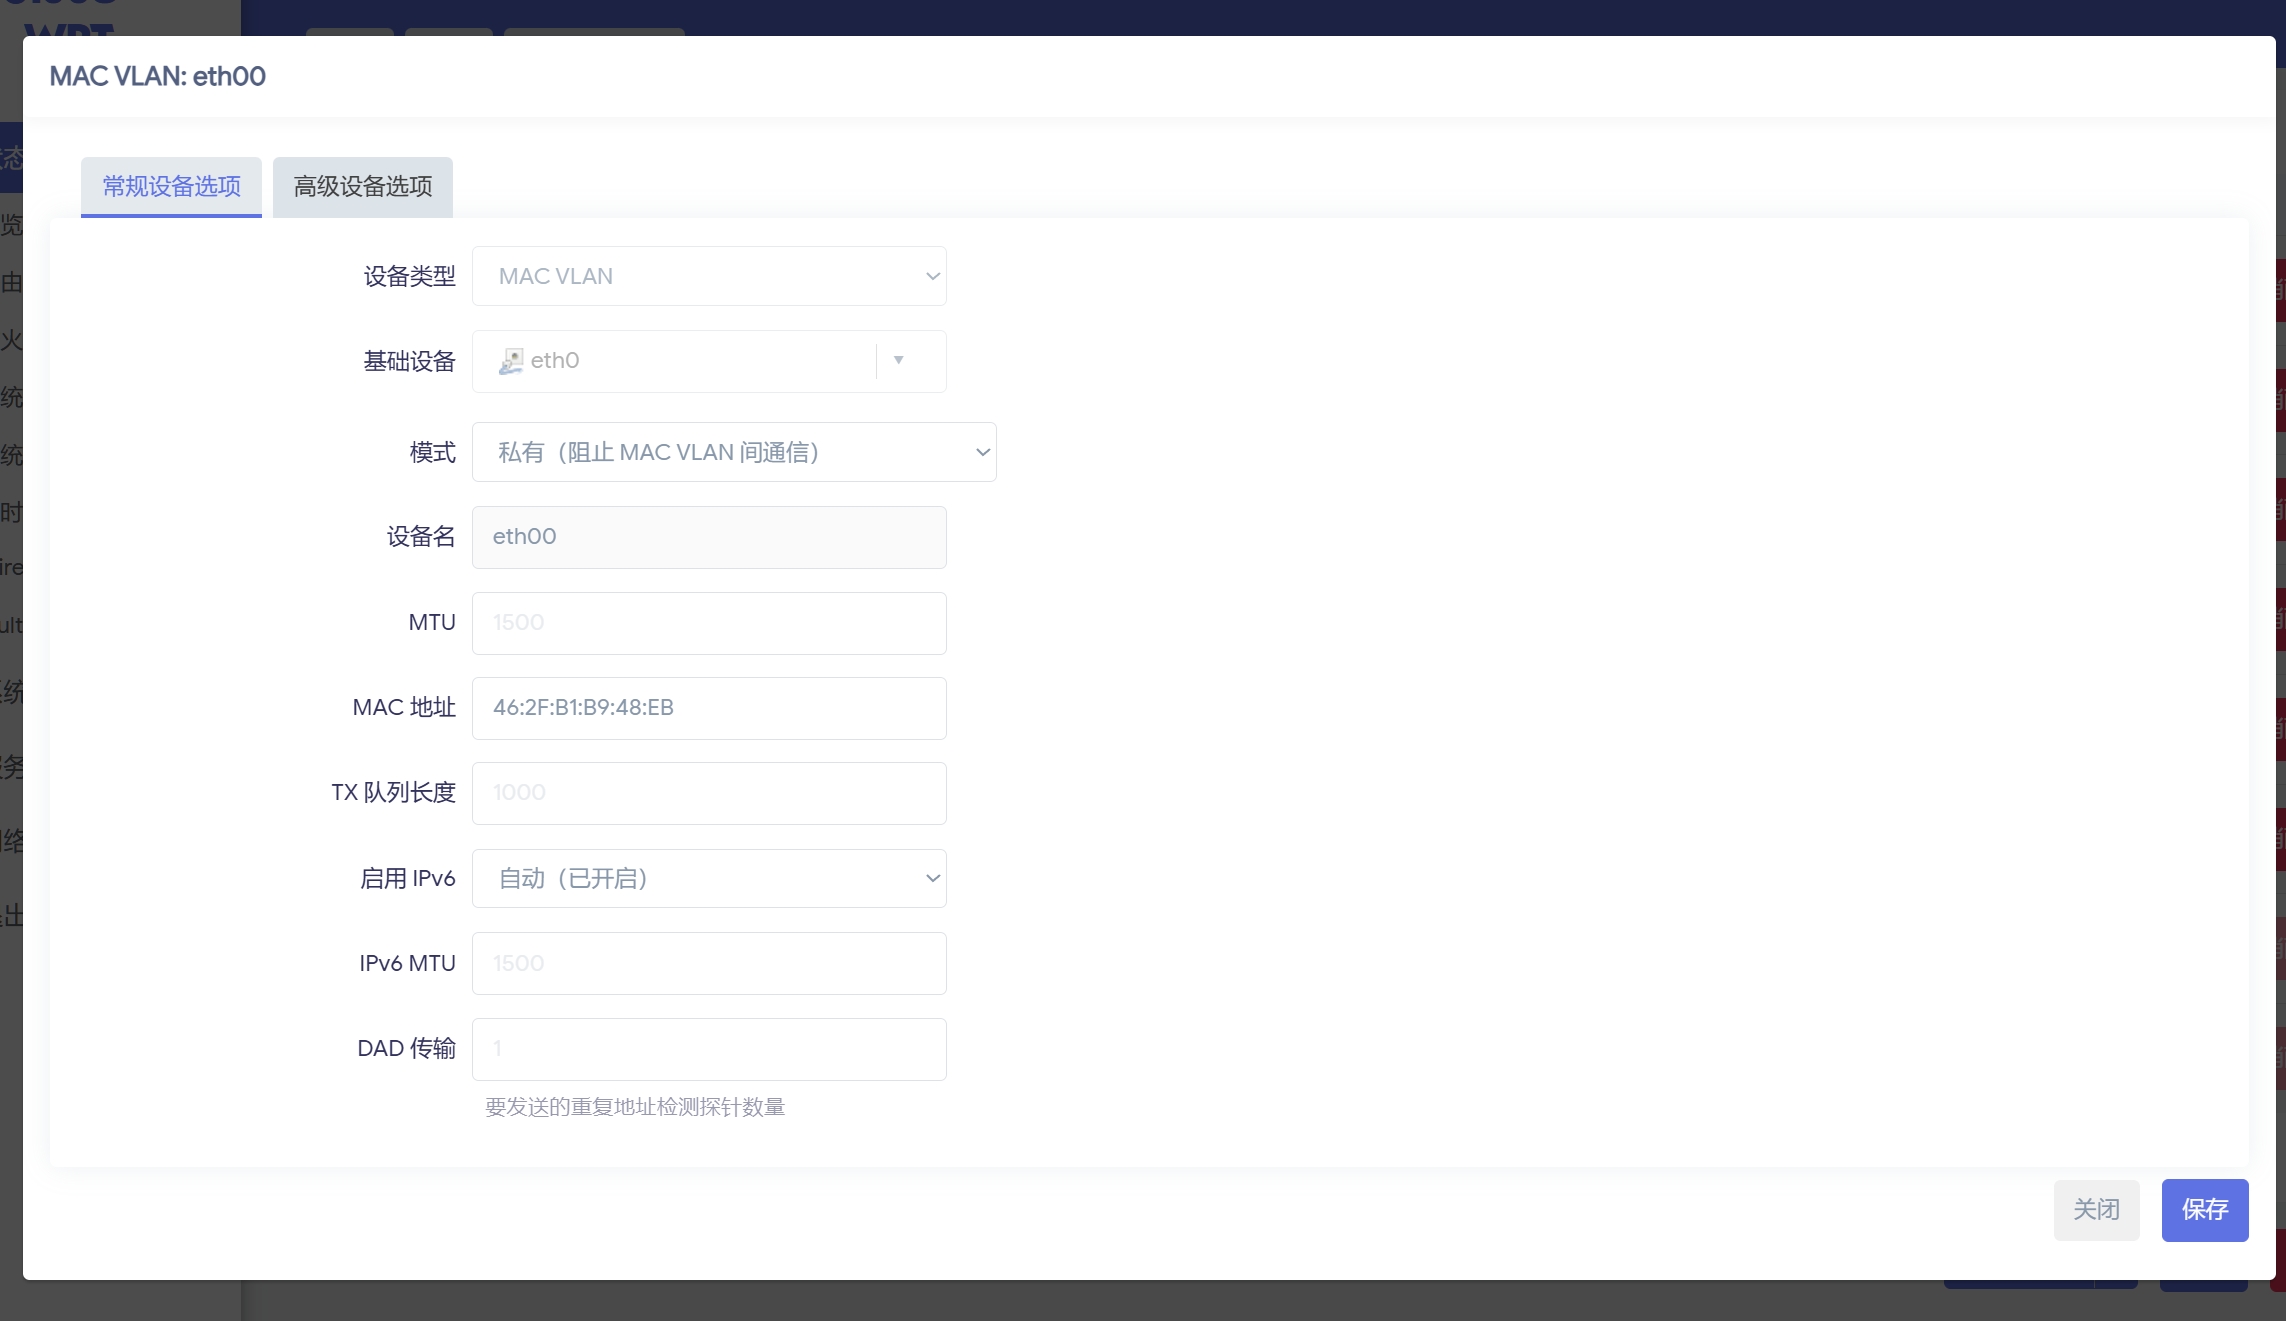Click the MAC VLAN: eth00 dialog title
Viewport: 2286px width, 1321px height.
coord(158,76)
